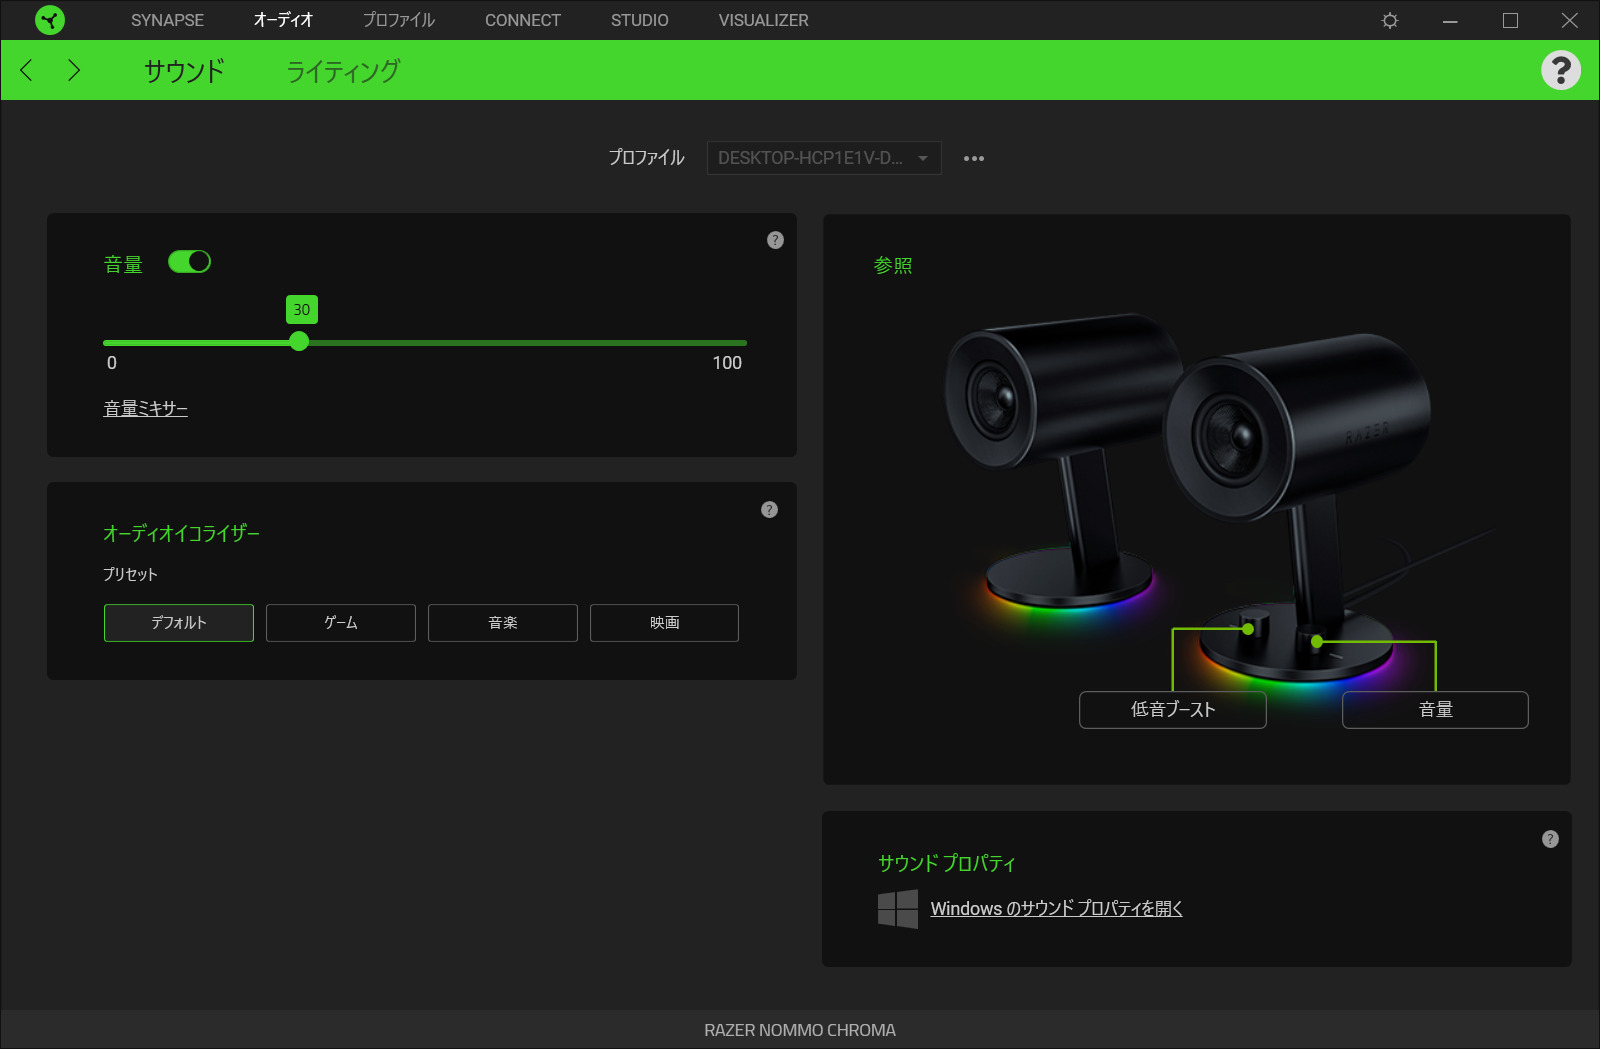Click the RAZER NOMMO CHROMA device name
This screenshot has height=1049, width=1600.
point(800,1030)
